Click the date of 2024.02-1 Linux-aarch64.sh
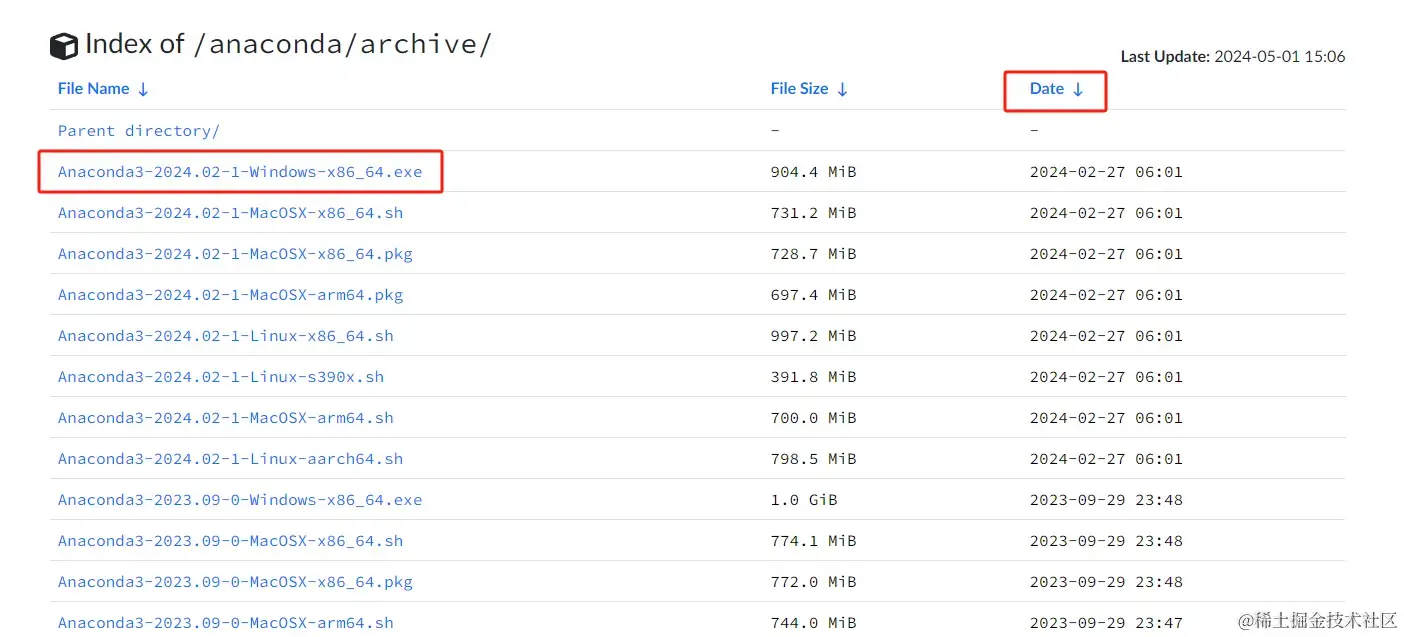This screenshot has width=1404, height=637. pos(1106,458)
